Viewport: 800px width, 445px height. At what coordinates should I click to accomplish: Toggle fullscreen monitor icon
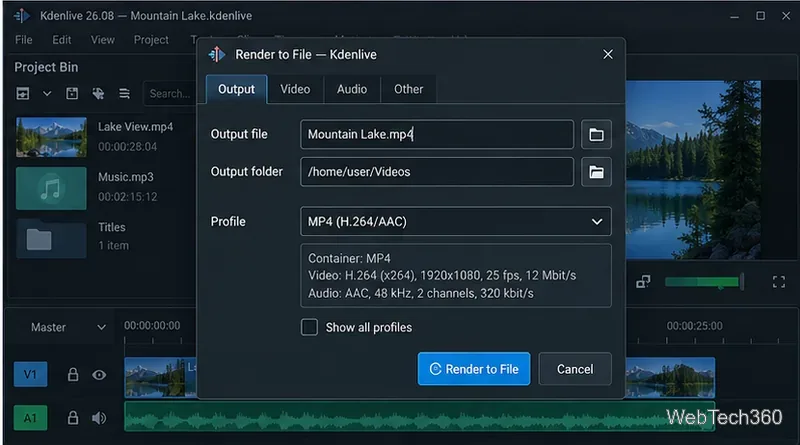779,282
